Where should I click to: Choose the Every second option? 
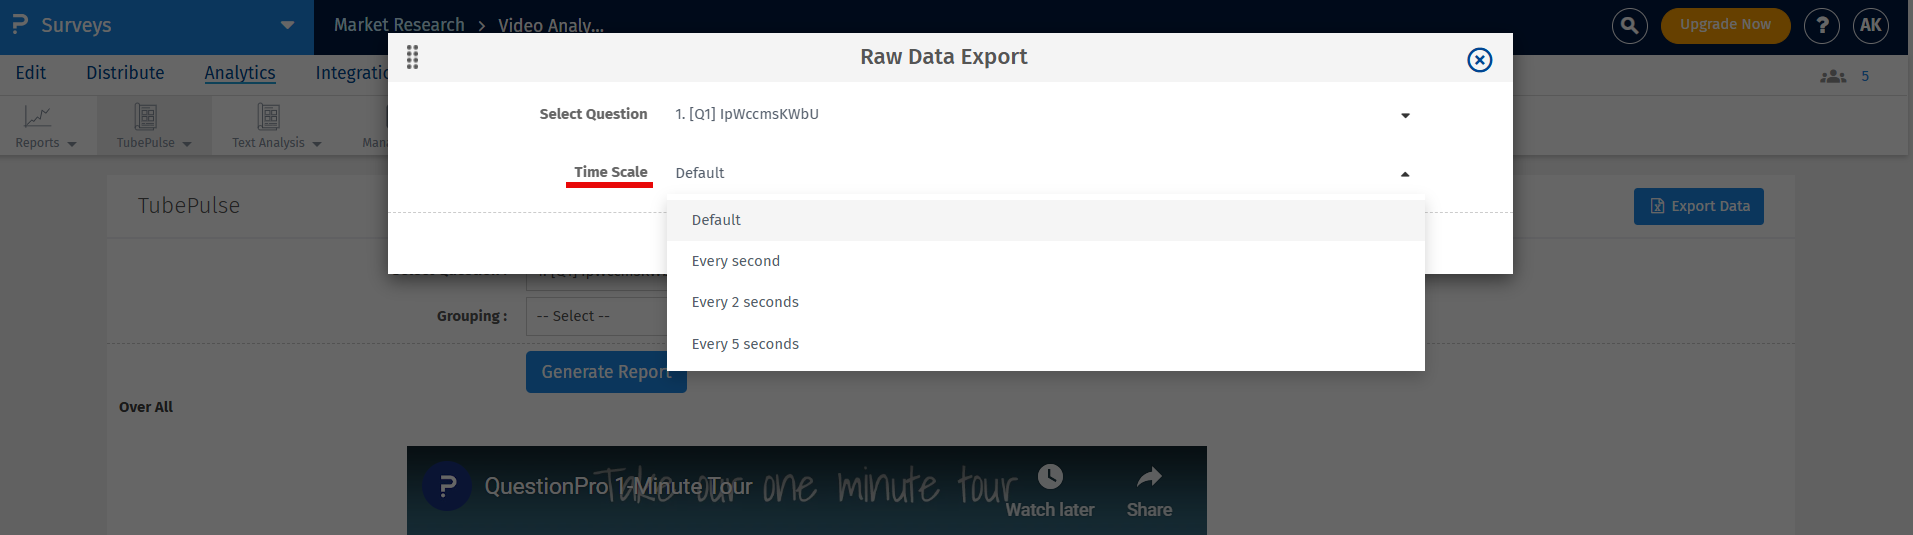(1045, 261)
